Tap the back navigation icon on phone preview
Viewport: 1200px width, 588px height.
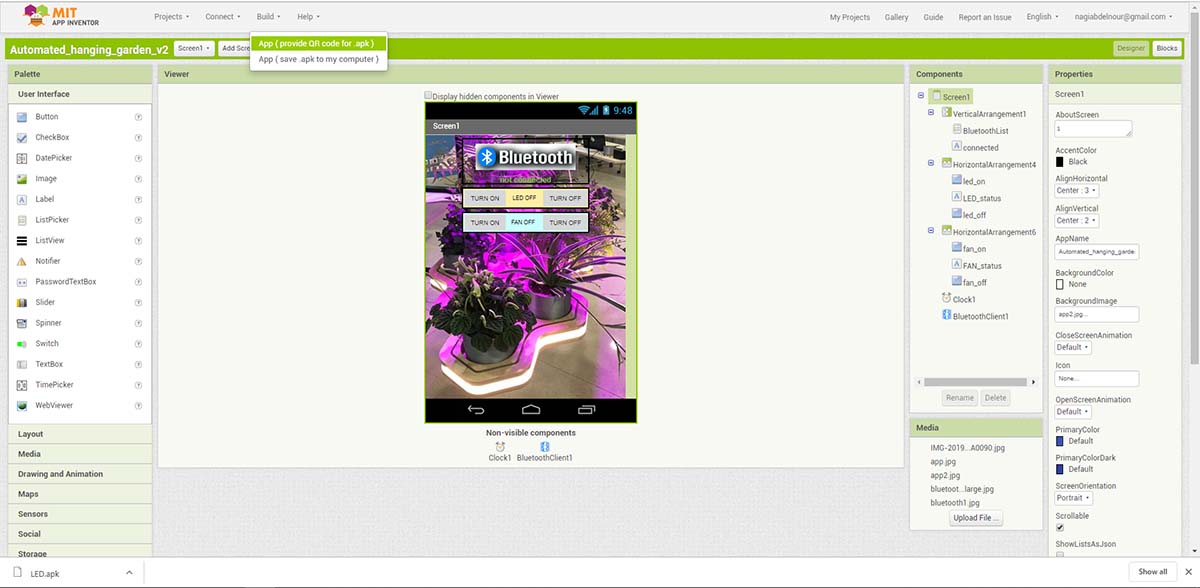(x=476, y=410)
